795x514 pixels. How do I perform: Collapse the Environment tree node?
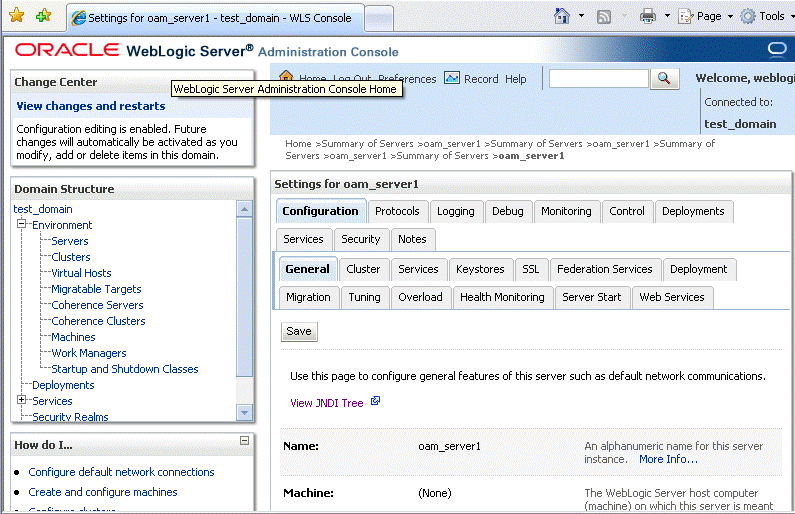click(x=21, y=224)
